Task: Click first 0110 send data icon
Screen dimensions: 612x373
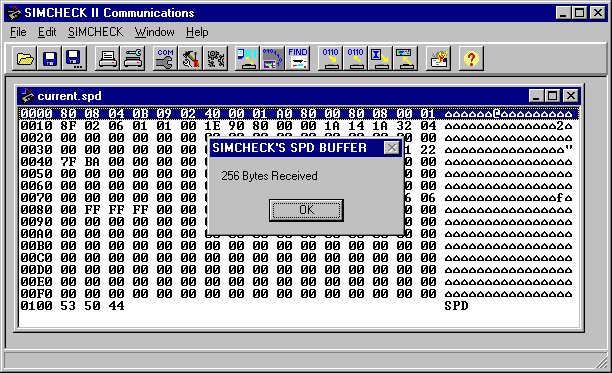Action: pyautogui.click(x=331, y=59)
